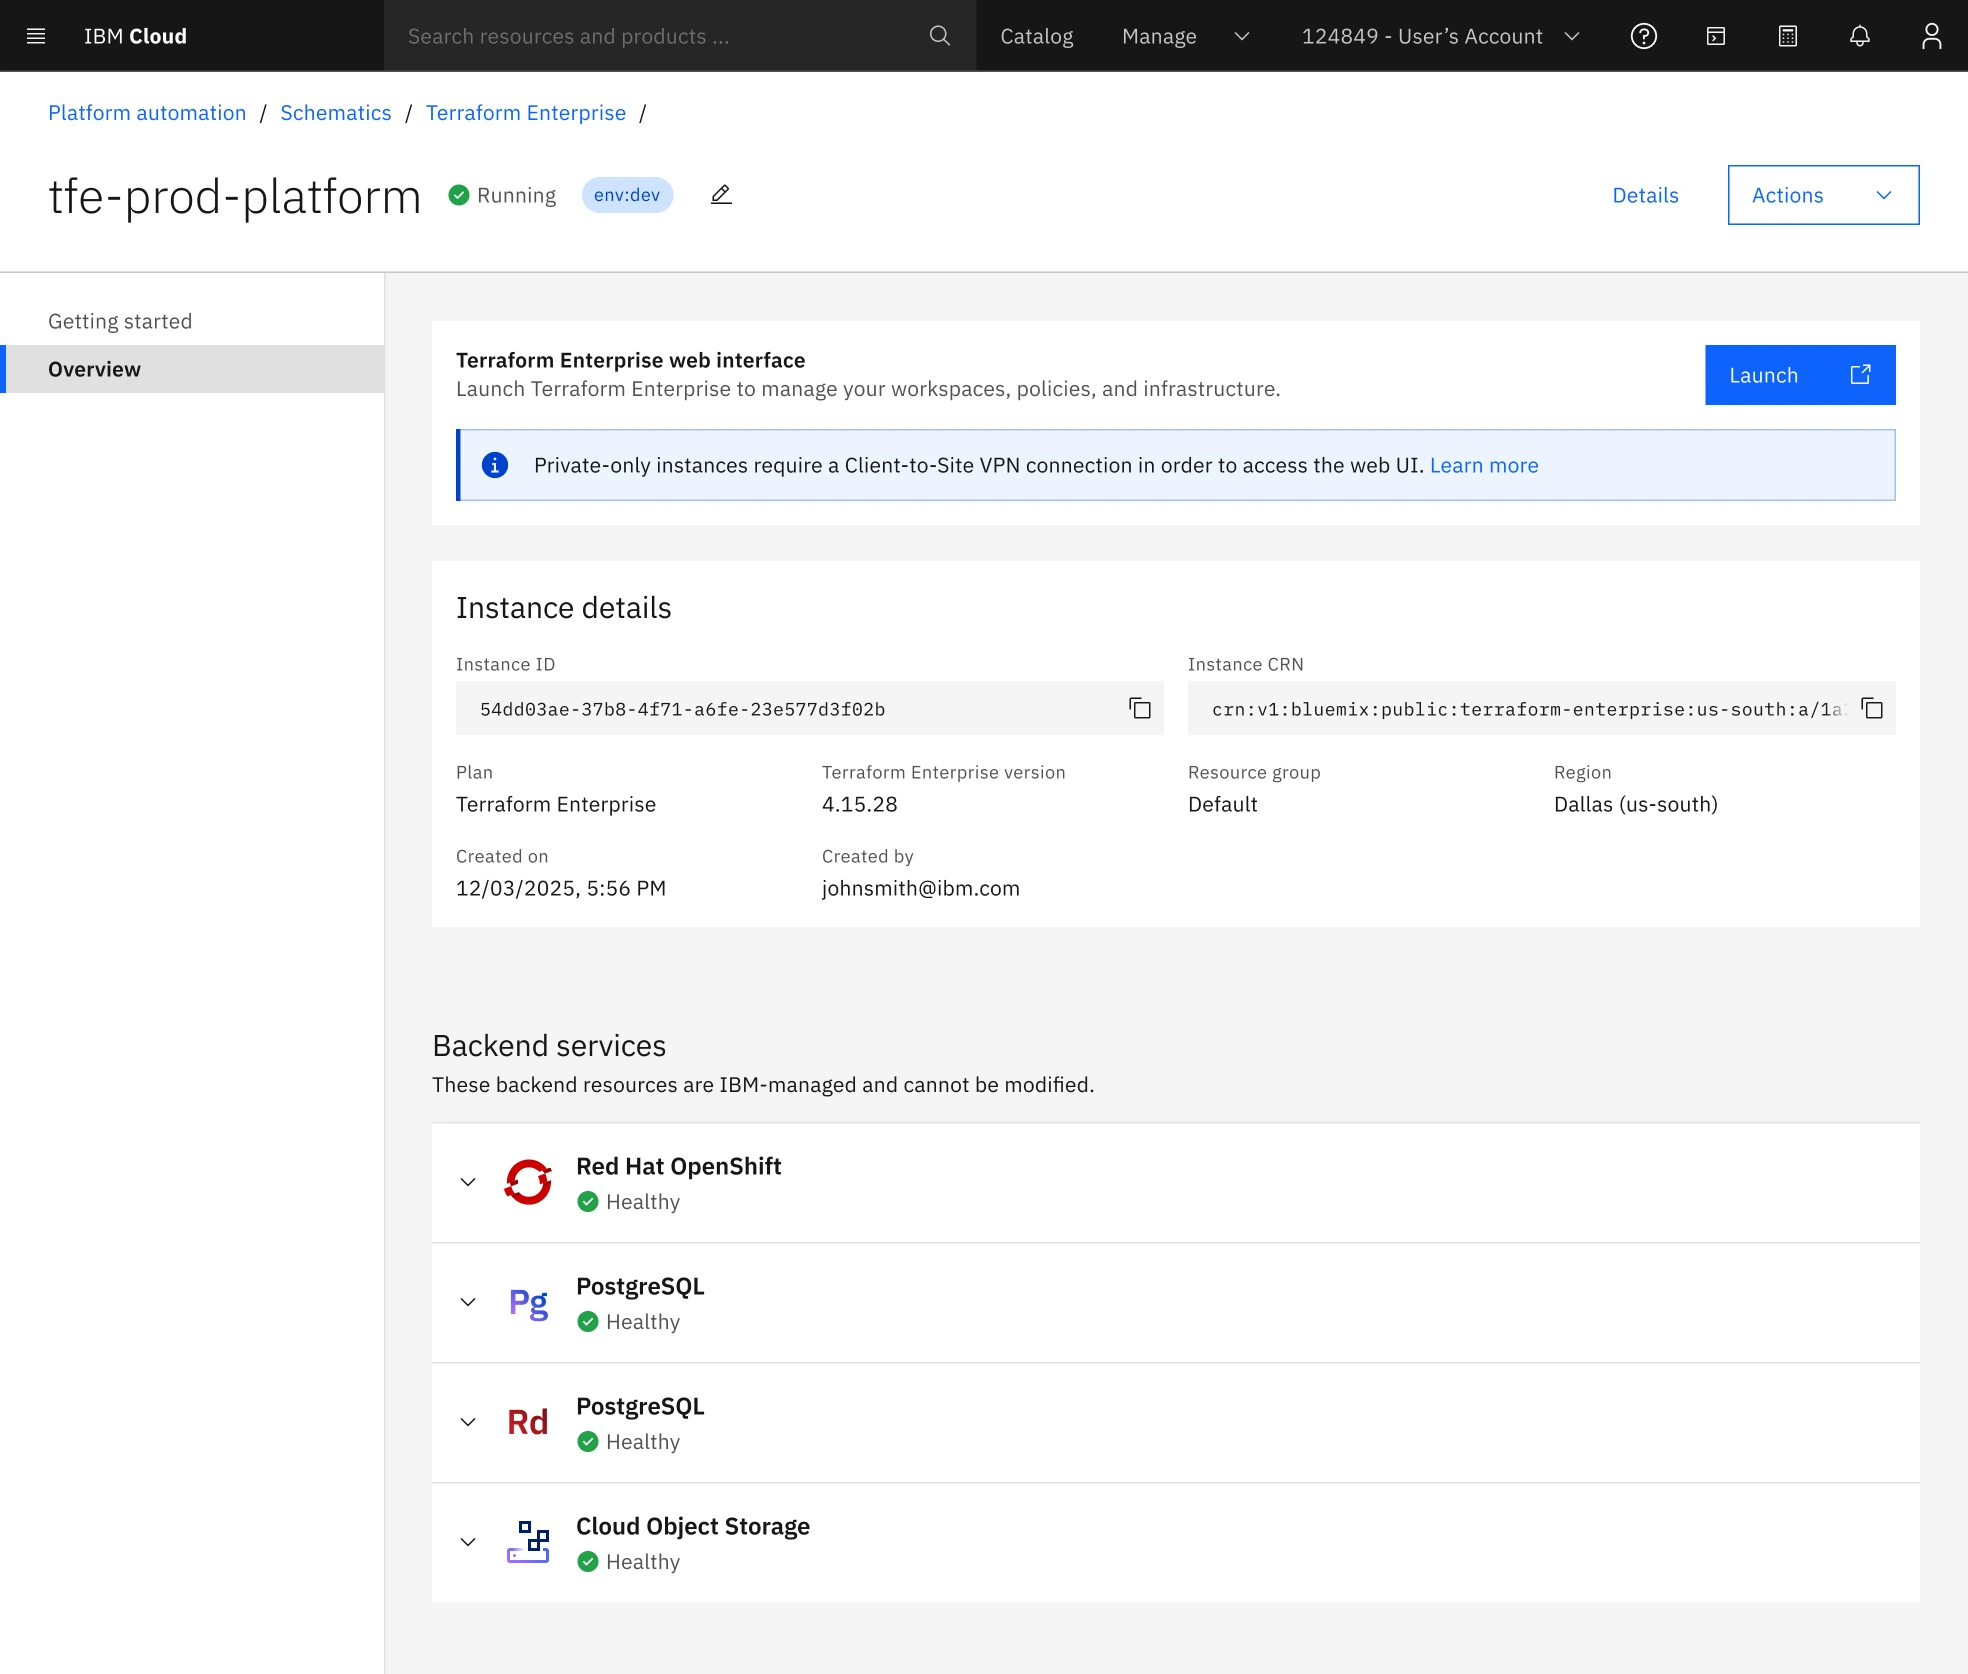Open the Manage dropdown menu
This screenshot has width=1968, height=1674.
tap(1185, 36)
